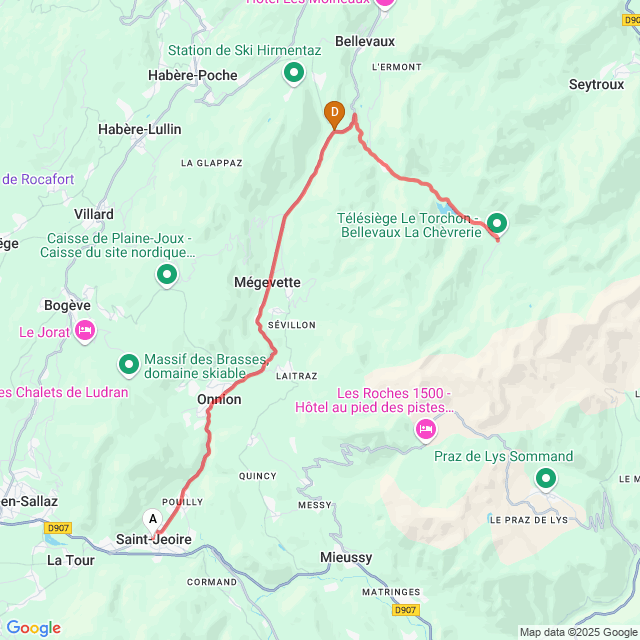Click the orange D destination marker
This screenshot has height=640, width=640.
[x=334, y=115]
